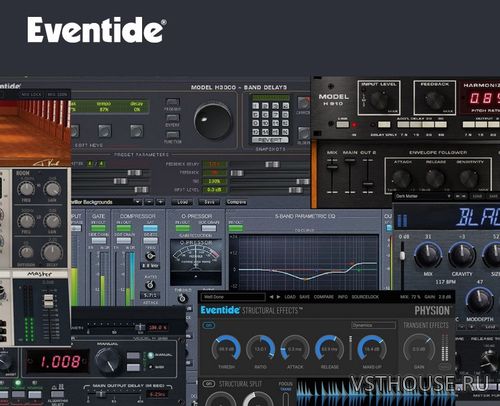Toggle the Gate In/Out green button
Screen dimensions: 500x406
coord(98,228)
